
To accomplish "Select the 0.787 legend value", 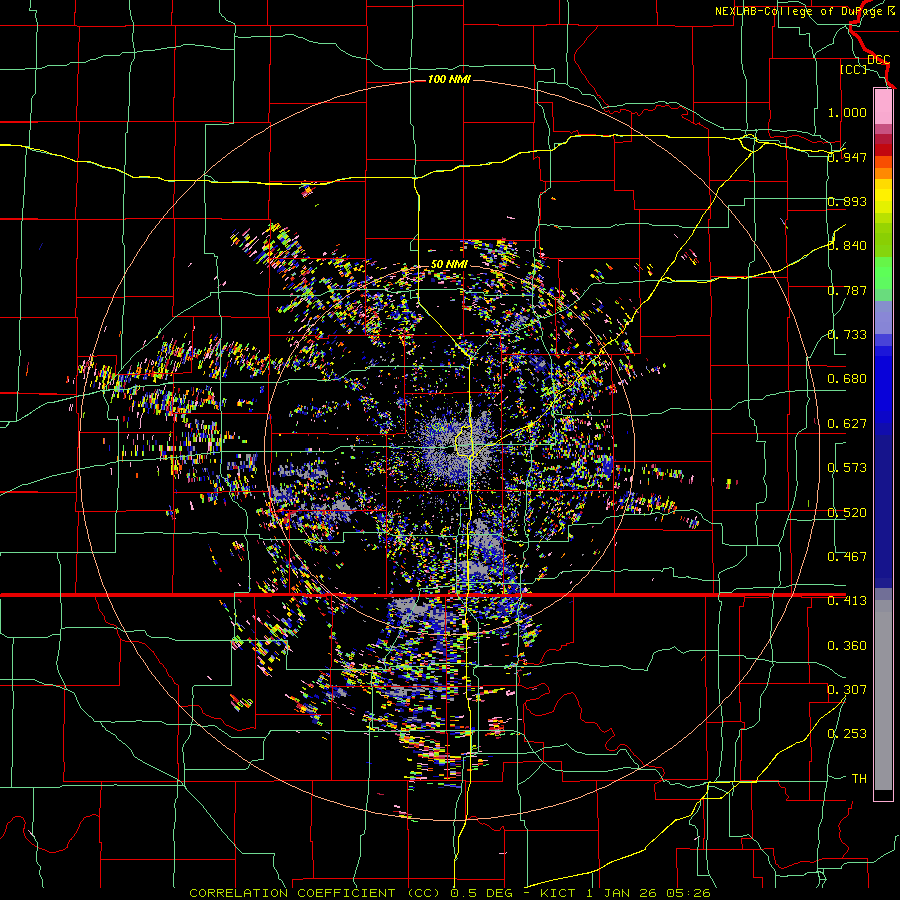I will 847,290.
